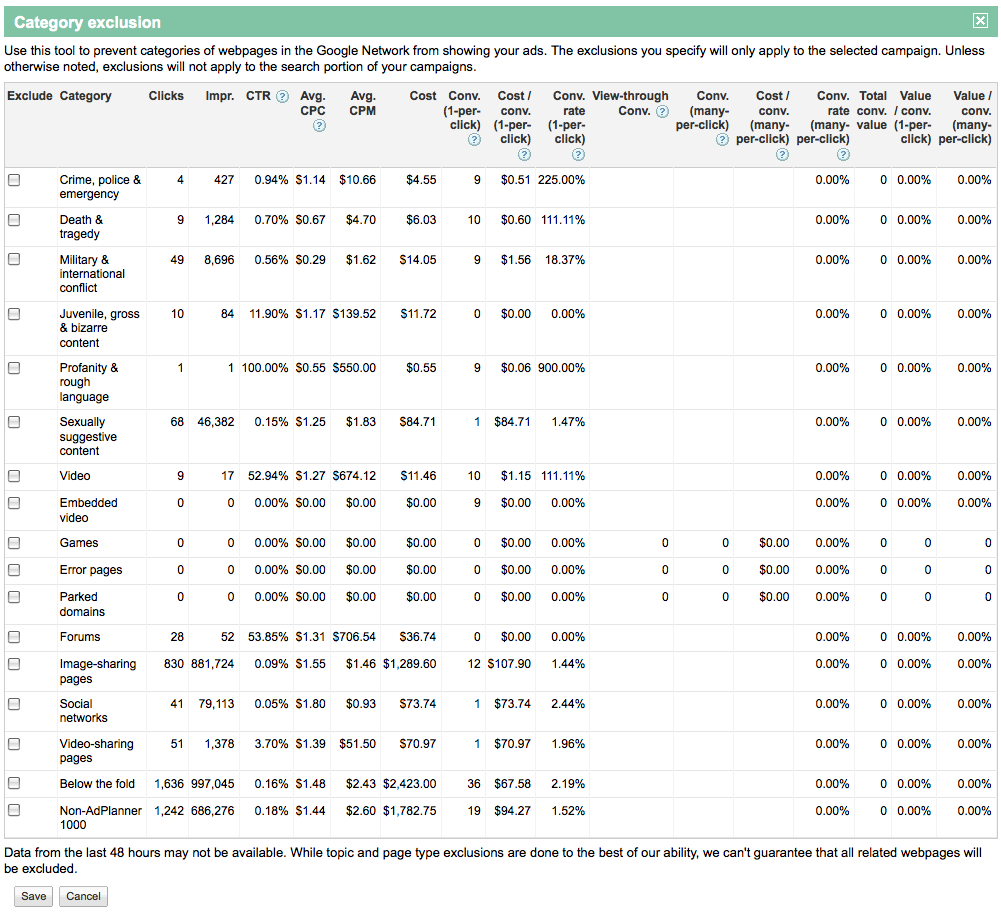
Task: Enable exclusion for Image-sharing pages
Action: click(x=14, y=664)
